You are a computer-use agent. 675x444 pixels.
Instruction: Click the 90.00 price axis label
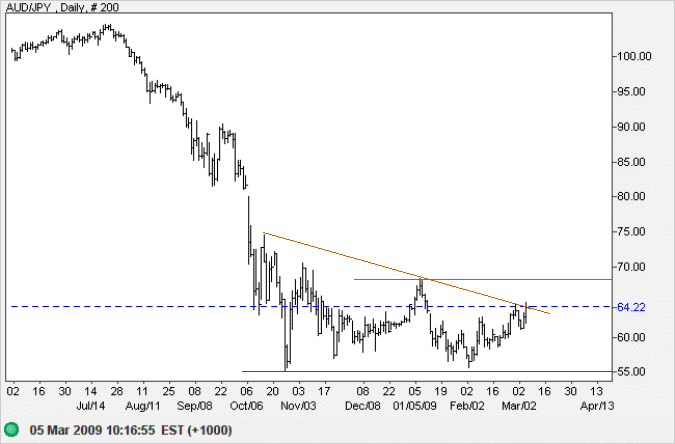pos(631,127)
